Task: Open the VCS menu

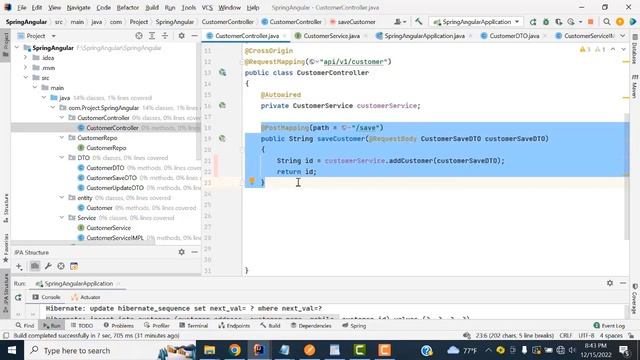Action: [x=207, y=7]
